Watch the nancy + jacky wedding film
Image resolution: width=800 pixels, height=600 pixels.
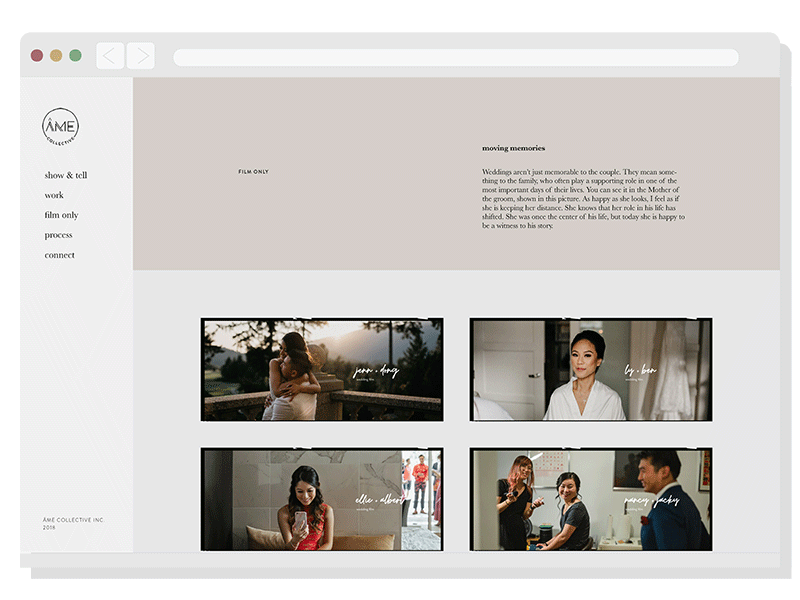[591, 499]
